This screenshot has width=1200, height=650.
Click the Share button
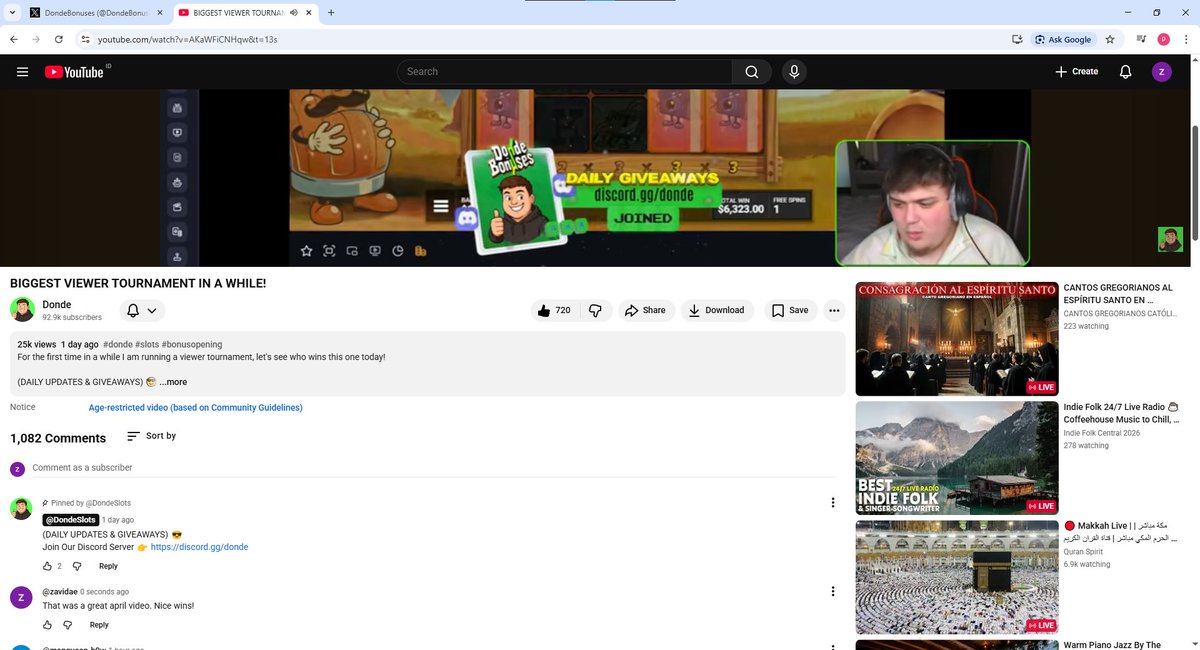(x=645, y=310)
